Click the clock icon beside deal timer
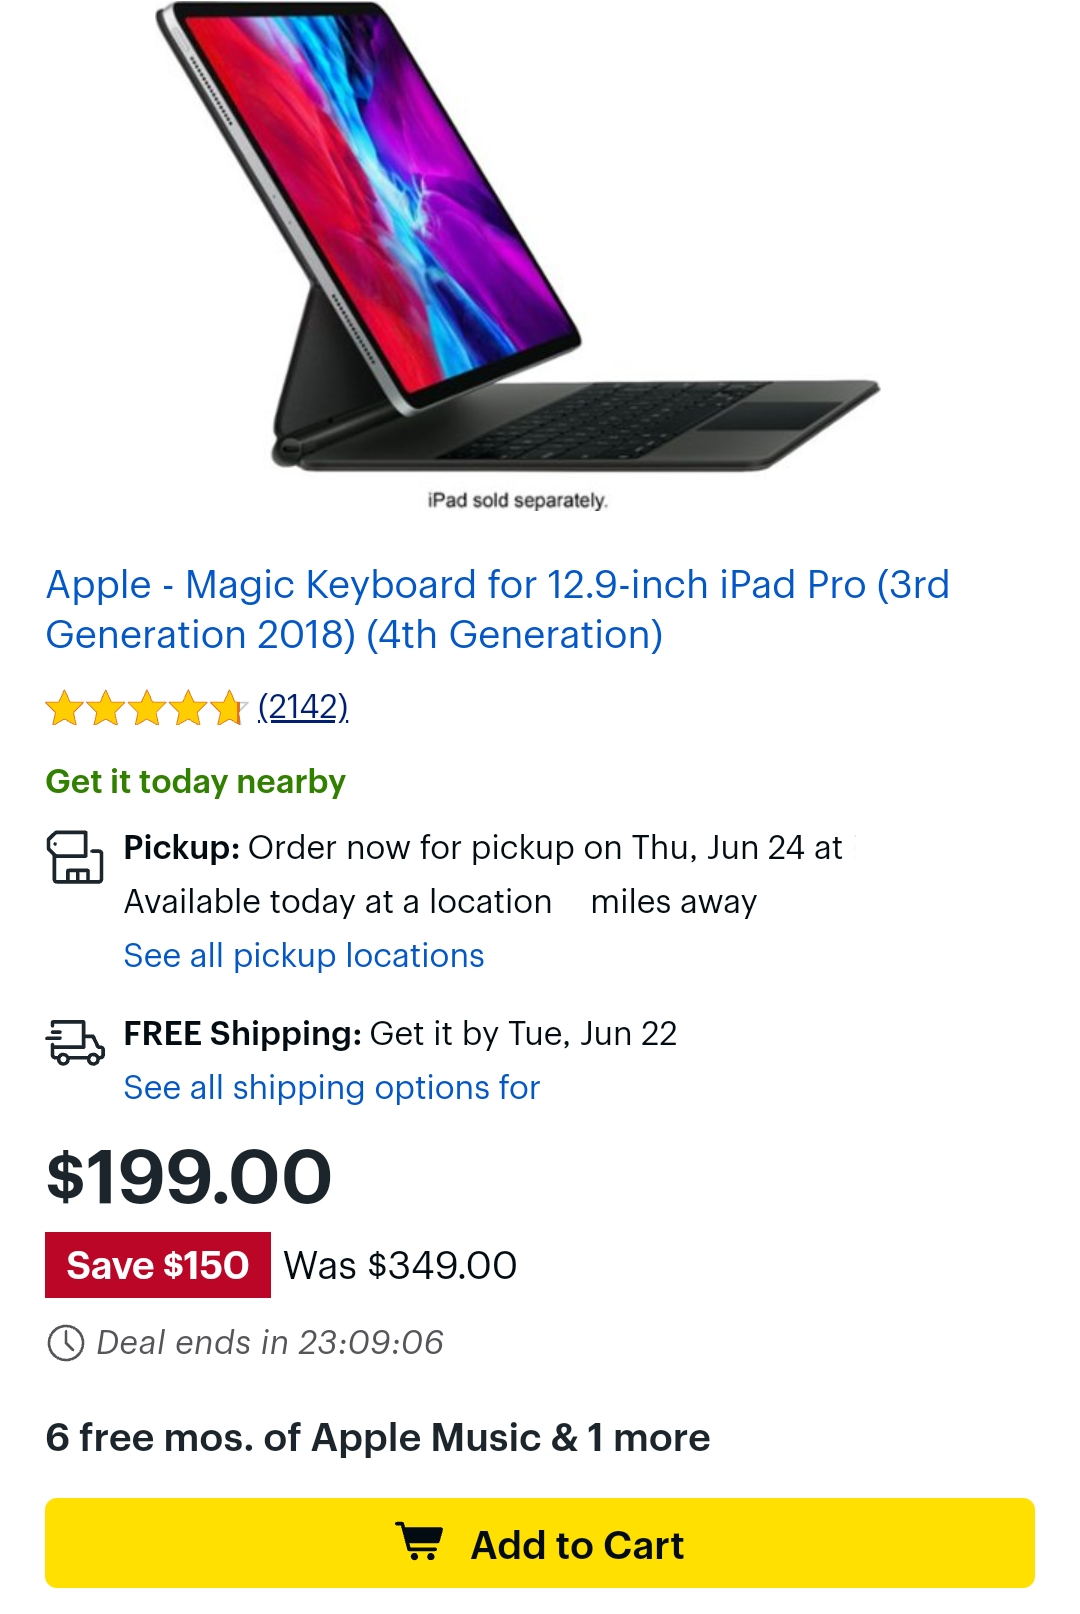 coord(66,1342)
